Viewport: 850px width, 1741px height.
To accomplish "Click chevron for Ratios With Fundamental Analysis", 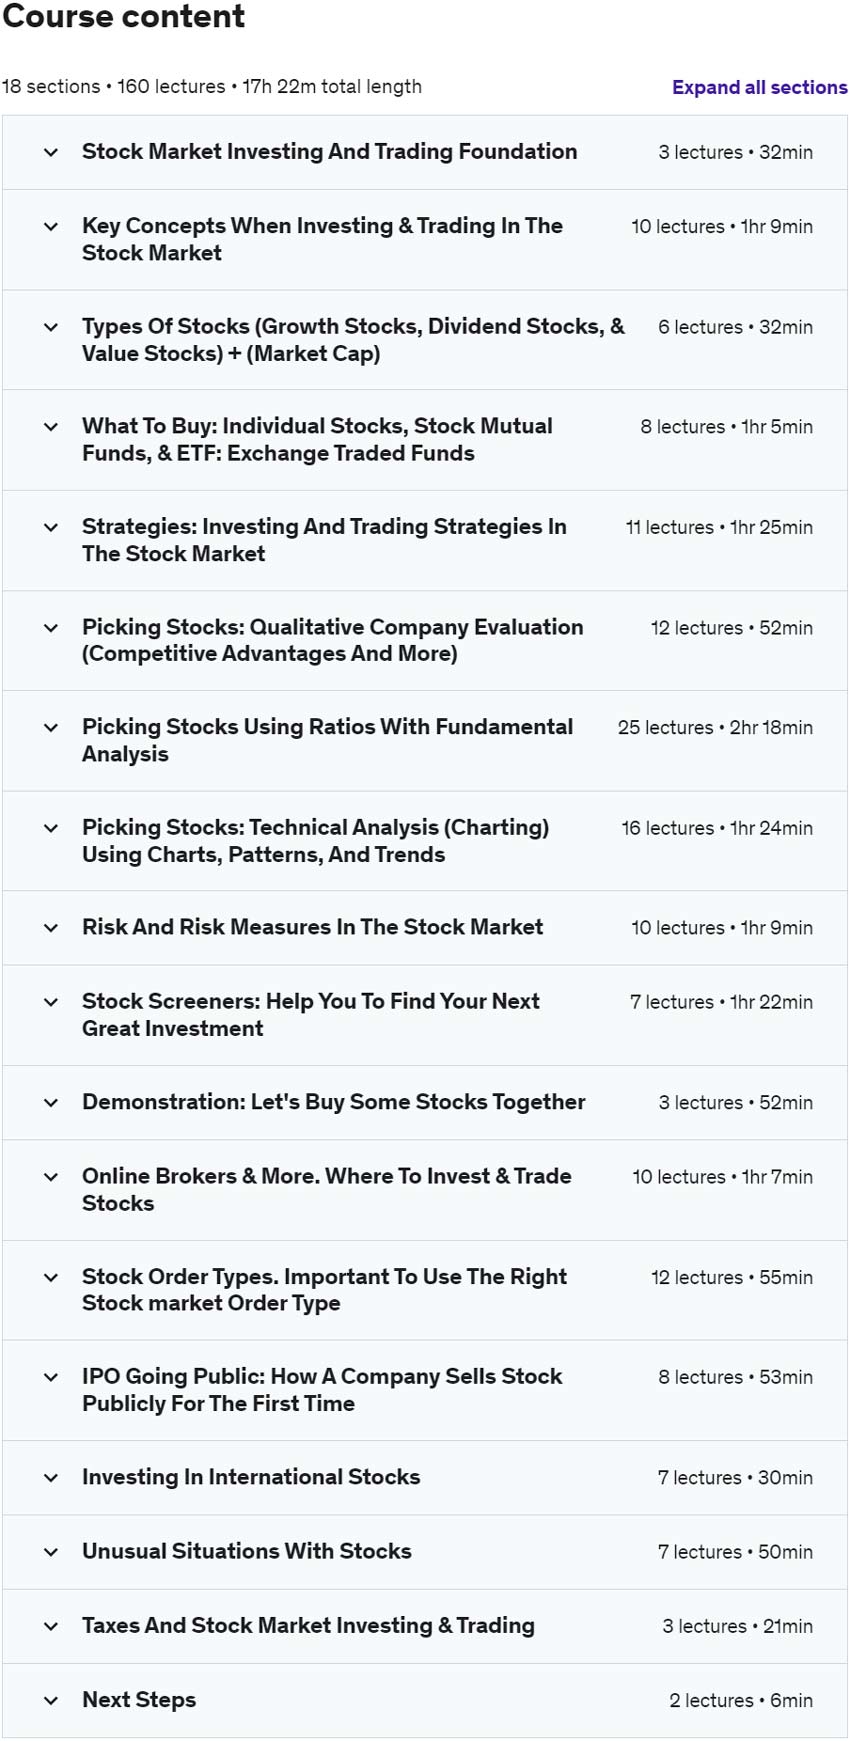I will (51, 727).
